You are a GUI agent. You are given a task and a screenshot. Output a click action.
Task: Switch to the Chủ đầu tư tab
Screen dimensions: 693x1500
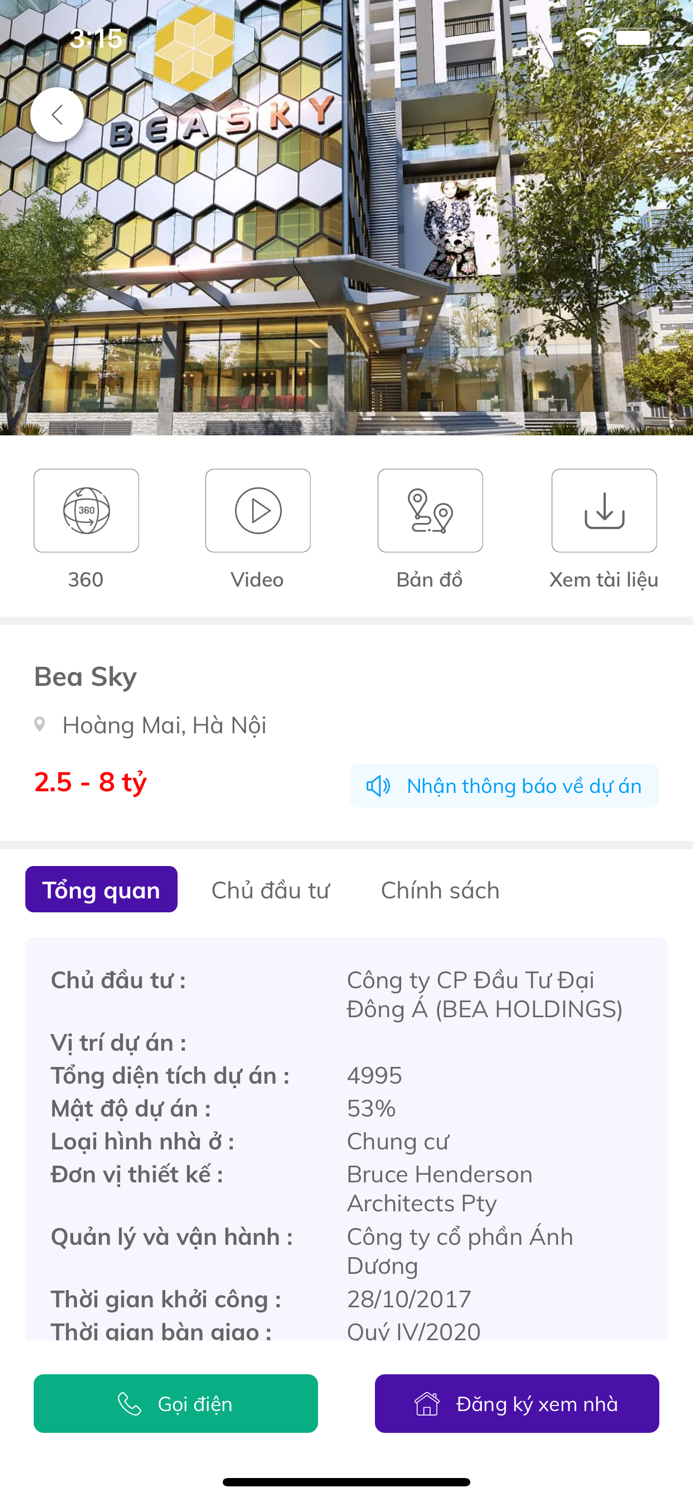(x=271, y=890)
